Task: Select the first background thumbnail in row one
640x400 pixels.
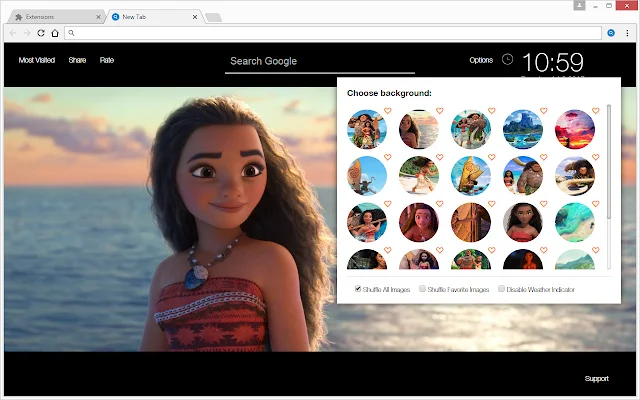Action: 367,129
